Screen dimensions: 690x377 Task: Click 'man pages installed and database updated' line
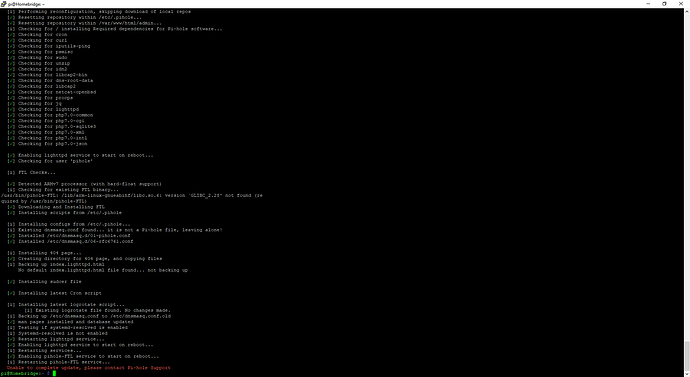click(70, 322)
